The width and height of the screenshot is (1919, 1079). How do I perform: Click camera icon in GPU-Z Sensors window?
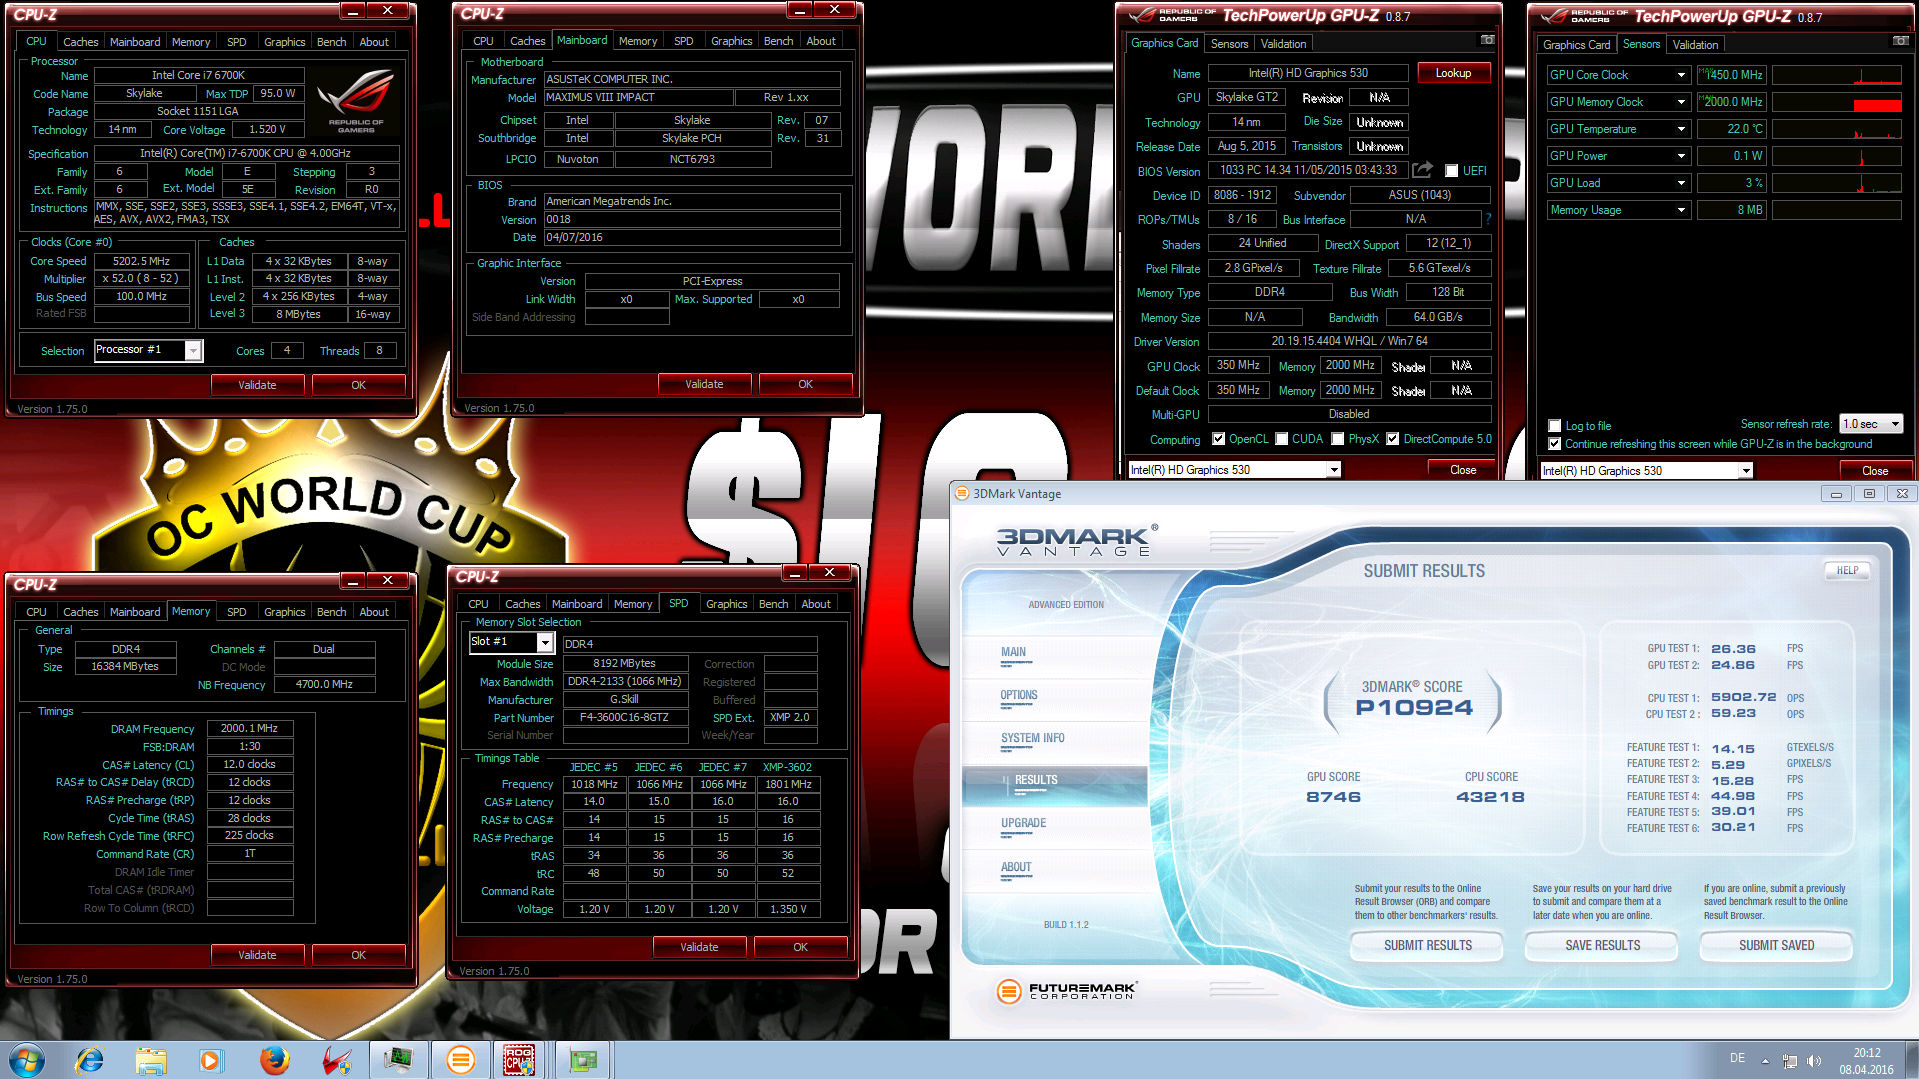coord(1900,41)
